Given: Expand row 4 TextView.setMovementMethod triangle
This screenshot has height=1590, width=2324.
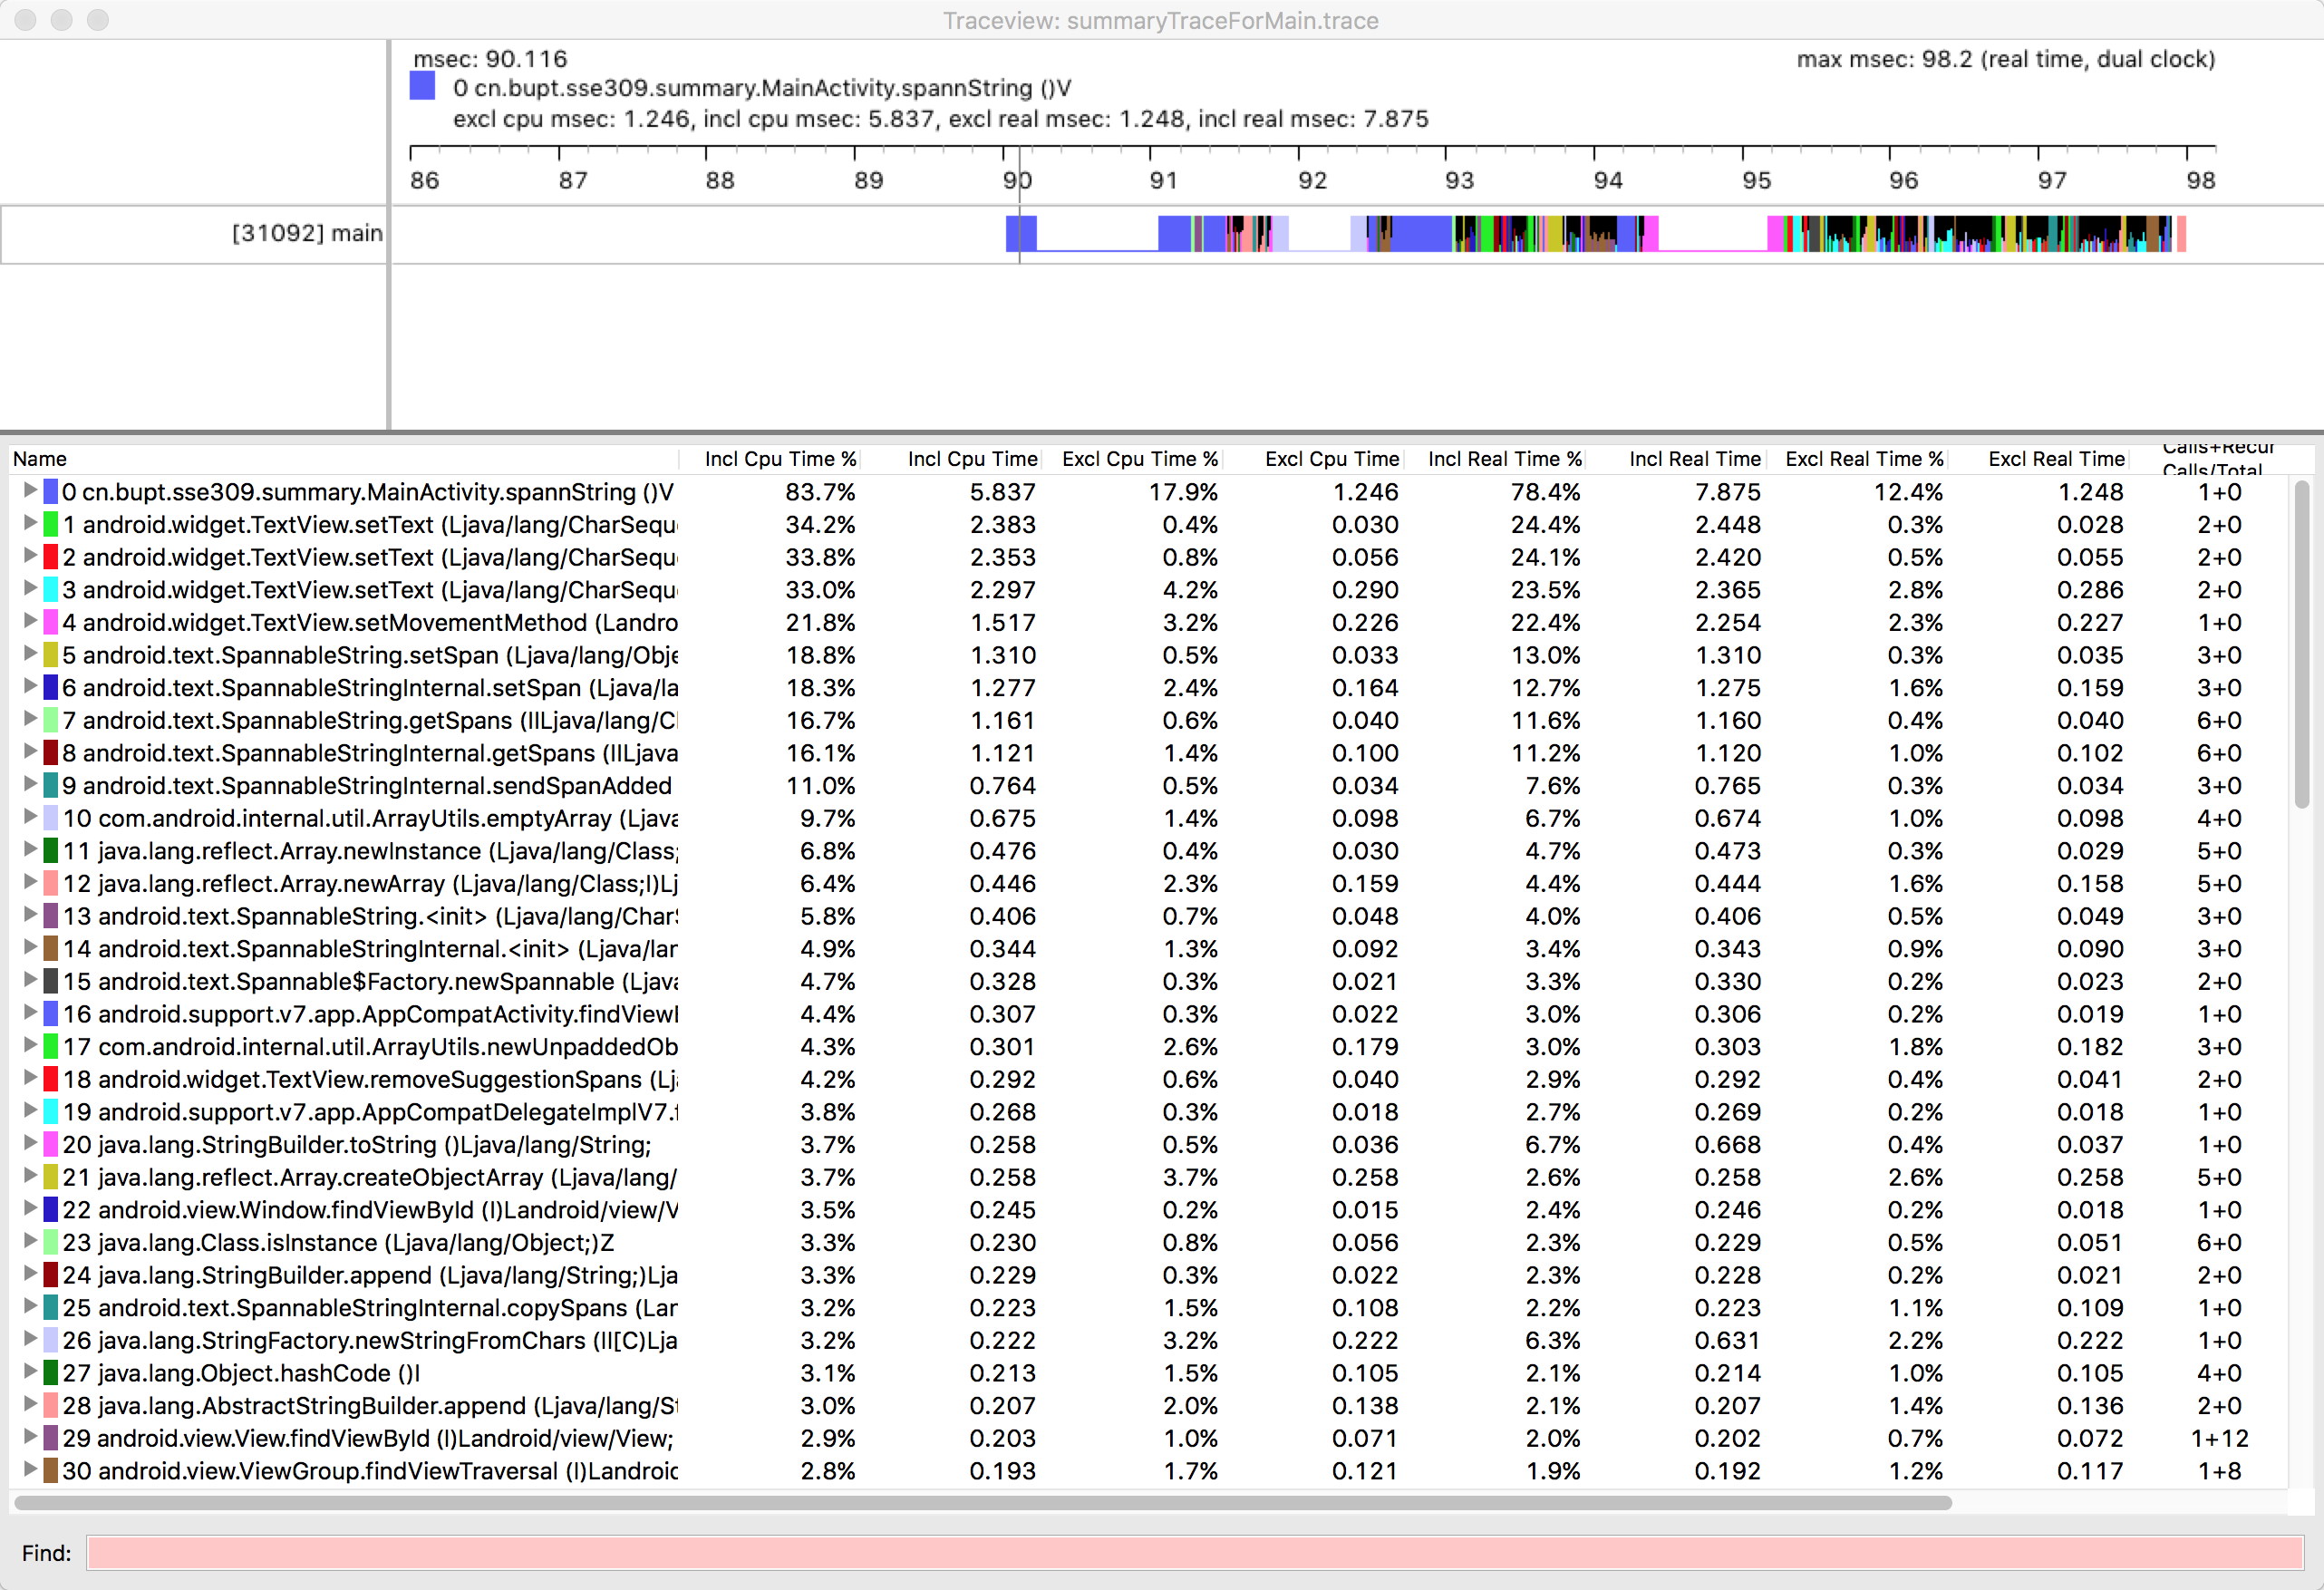Looking at the screenshot, I should 30,621.
